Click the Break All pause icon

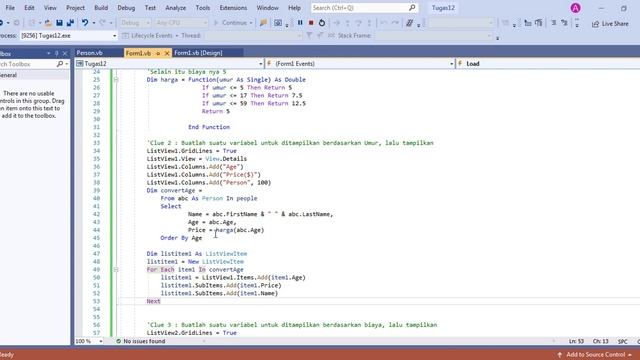(x=300, y=23)
